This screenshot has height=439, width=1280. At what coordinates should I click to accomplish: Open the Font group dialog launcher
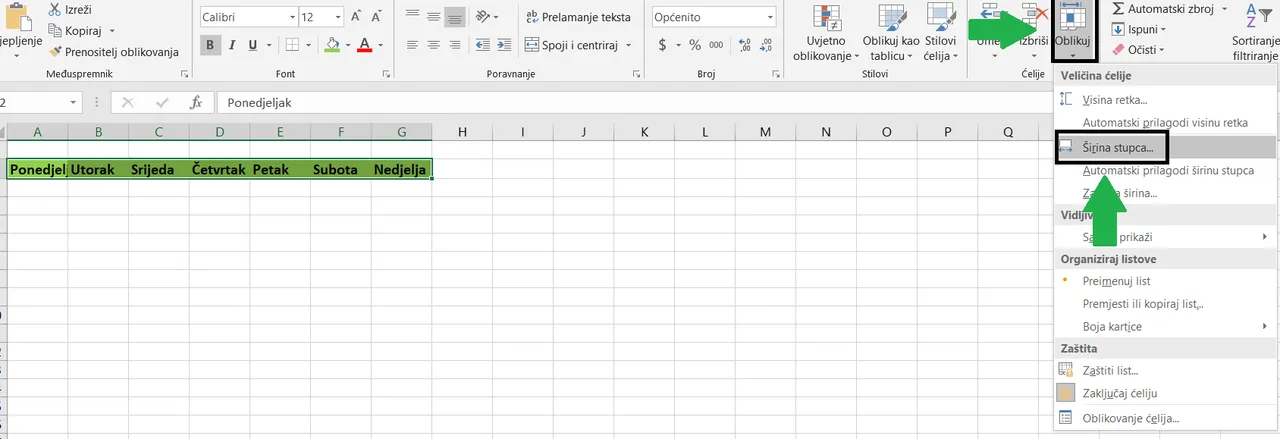(387, 75)
